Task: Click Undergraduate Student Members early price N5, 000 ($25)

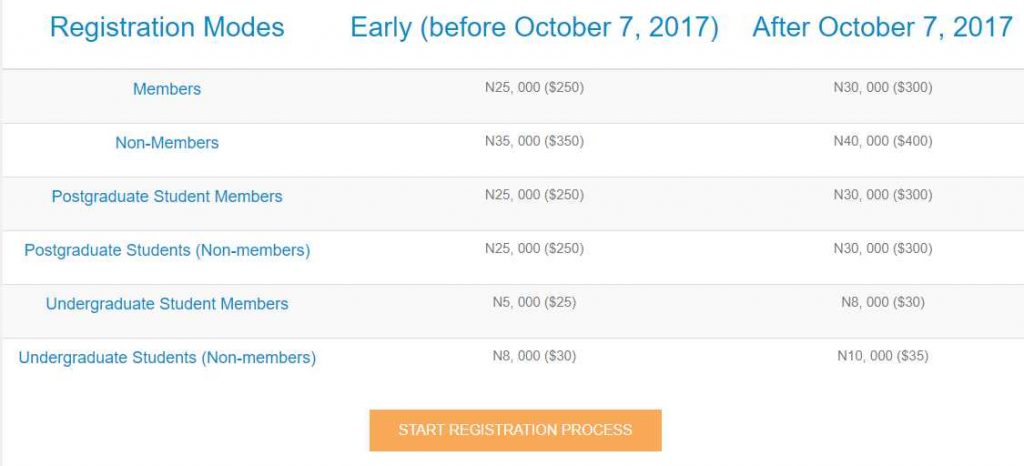Action: (534, 302)
